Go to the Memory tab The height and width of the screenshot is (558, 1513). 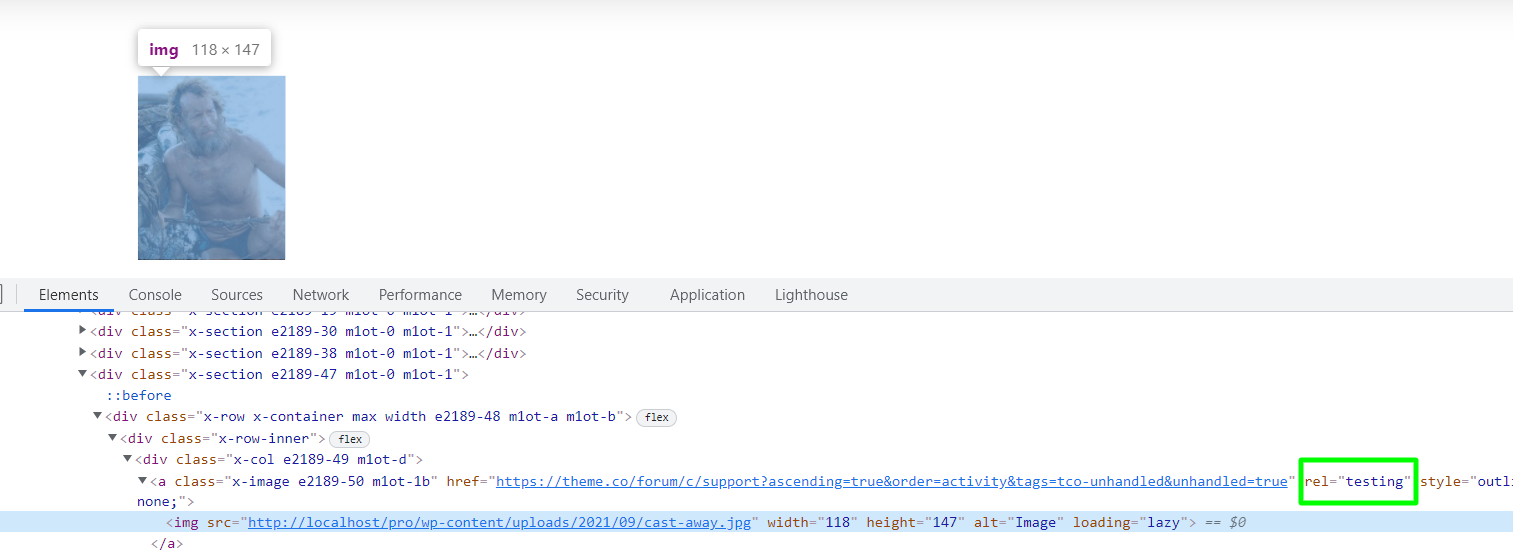(x=519, y=295)
